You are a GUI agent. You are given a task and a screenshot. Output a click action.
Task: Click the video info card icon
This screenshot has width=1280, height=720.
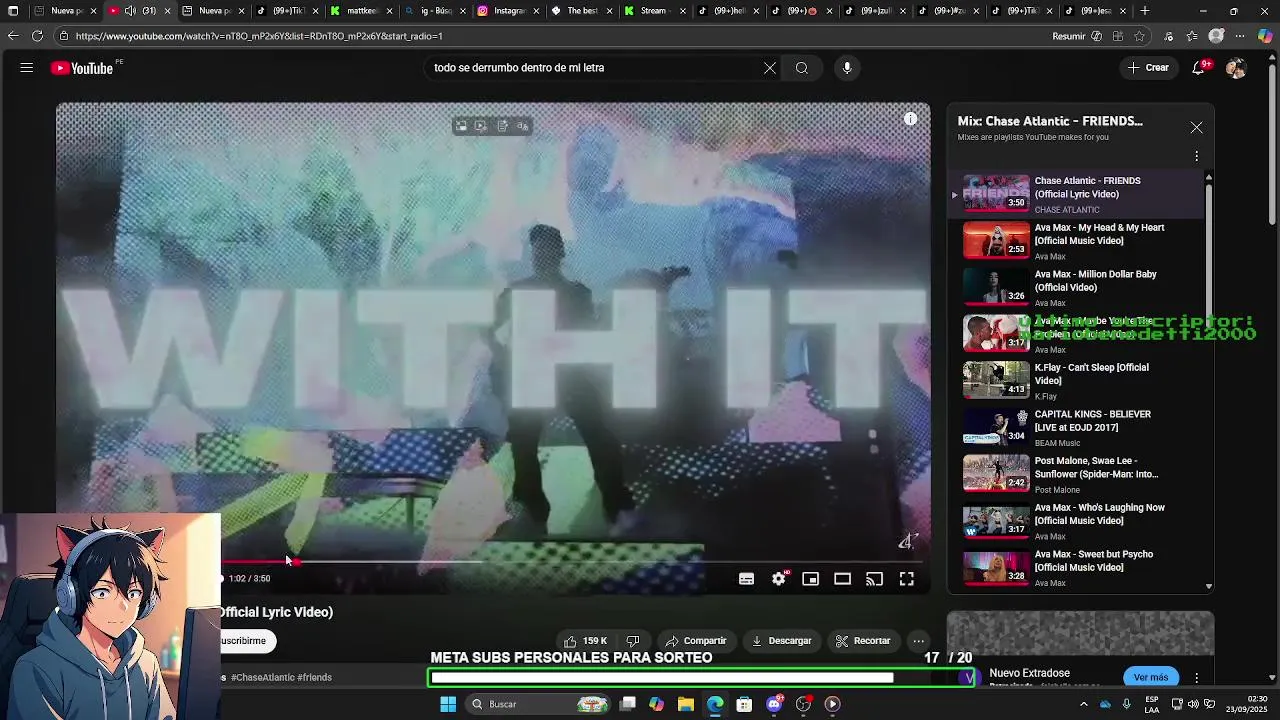tap(911, 119)
